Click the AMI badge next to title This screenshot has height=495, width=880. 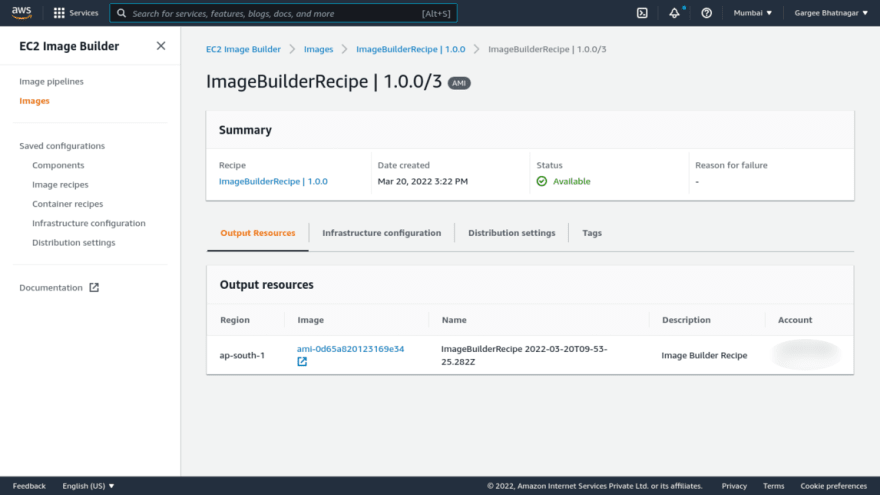[459, 83]
